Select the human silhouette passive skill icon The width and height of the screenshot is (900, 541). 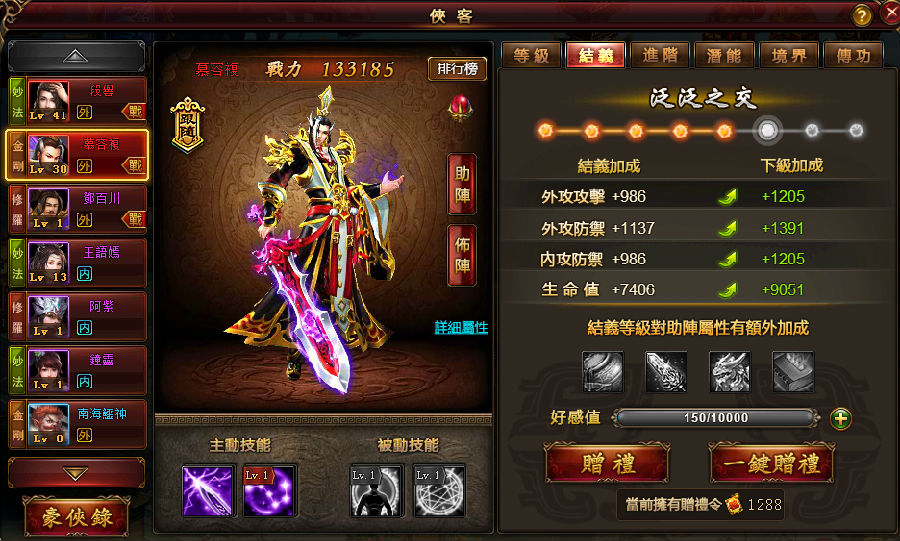tap(375, 491)
